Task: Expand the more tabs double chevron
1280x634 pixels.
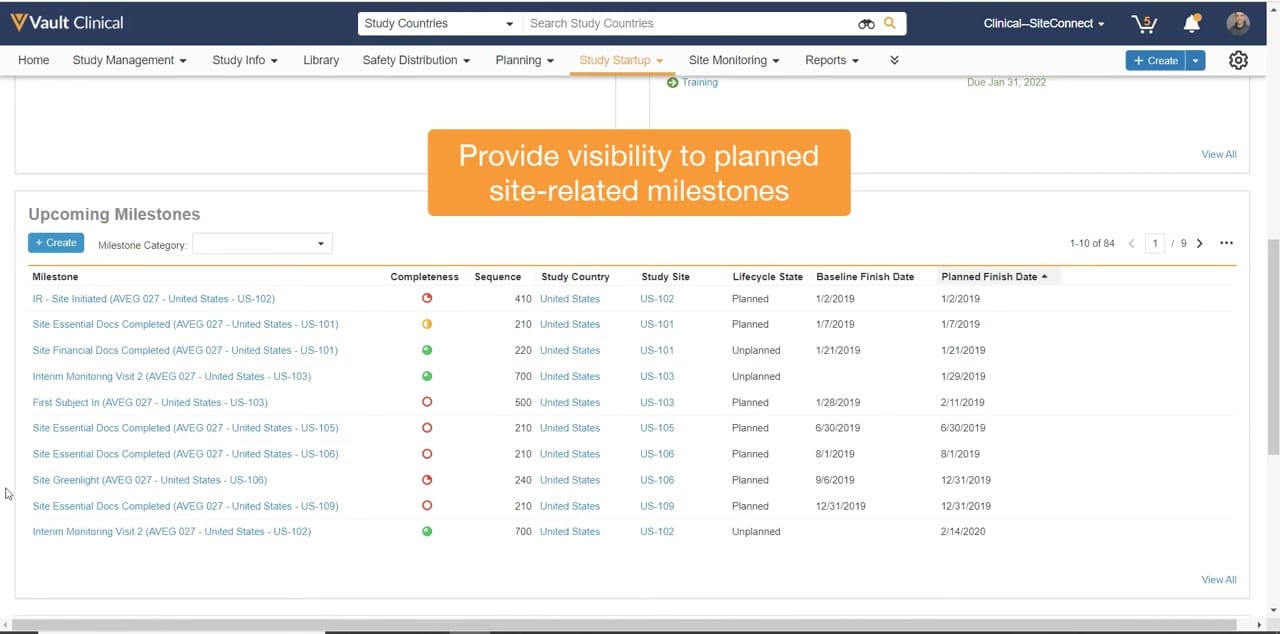Action: [x=894, y=60]
